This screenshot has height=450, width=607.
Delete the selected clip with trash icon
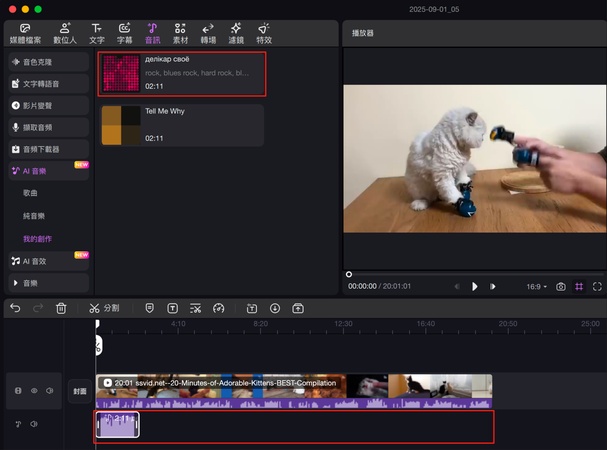pyautogui.click(x=61, y=308)
